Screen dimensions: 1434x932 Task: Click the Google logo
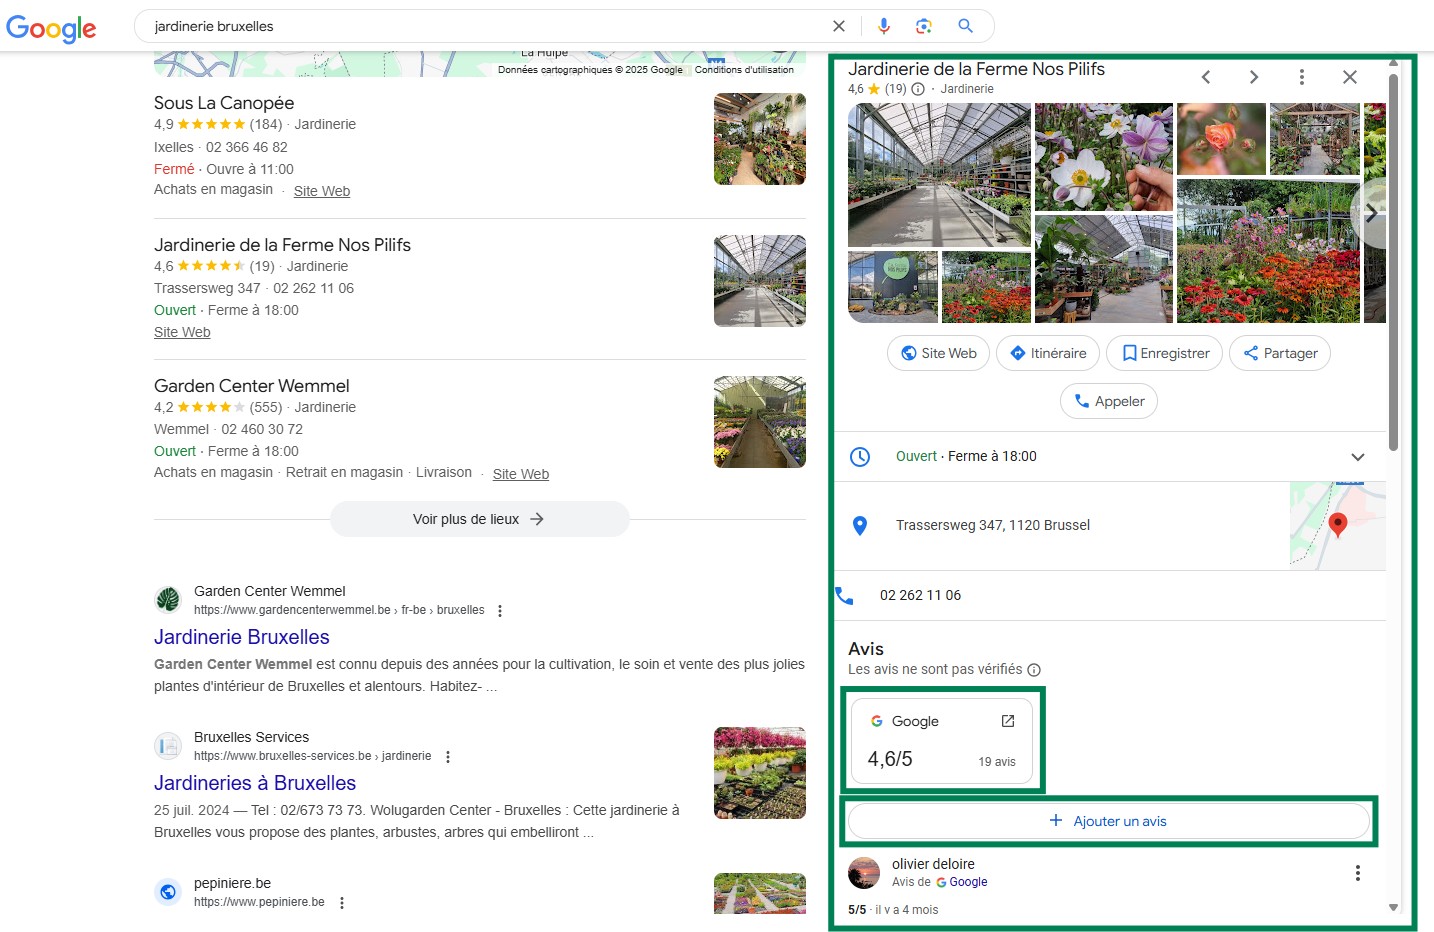coord(51,28)
